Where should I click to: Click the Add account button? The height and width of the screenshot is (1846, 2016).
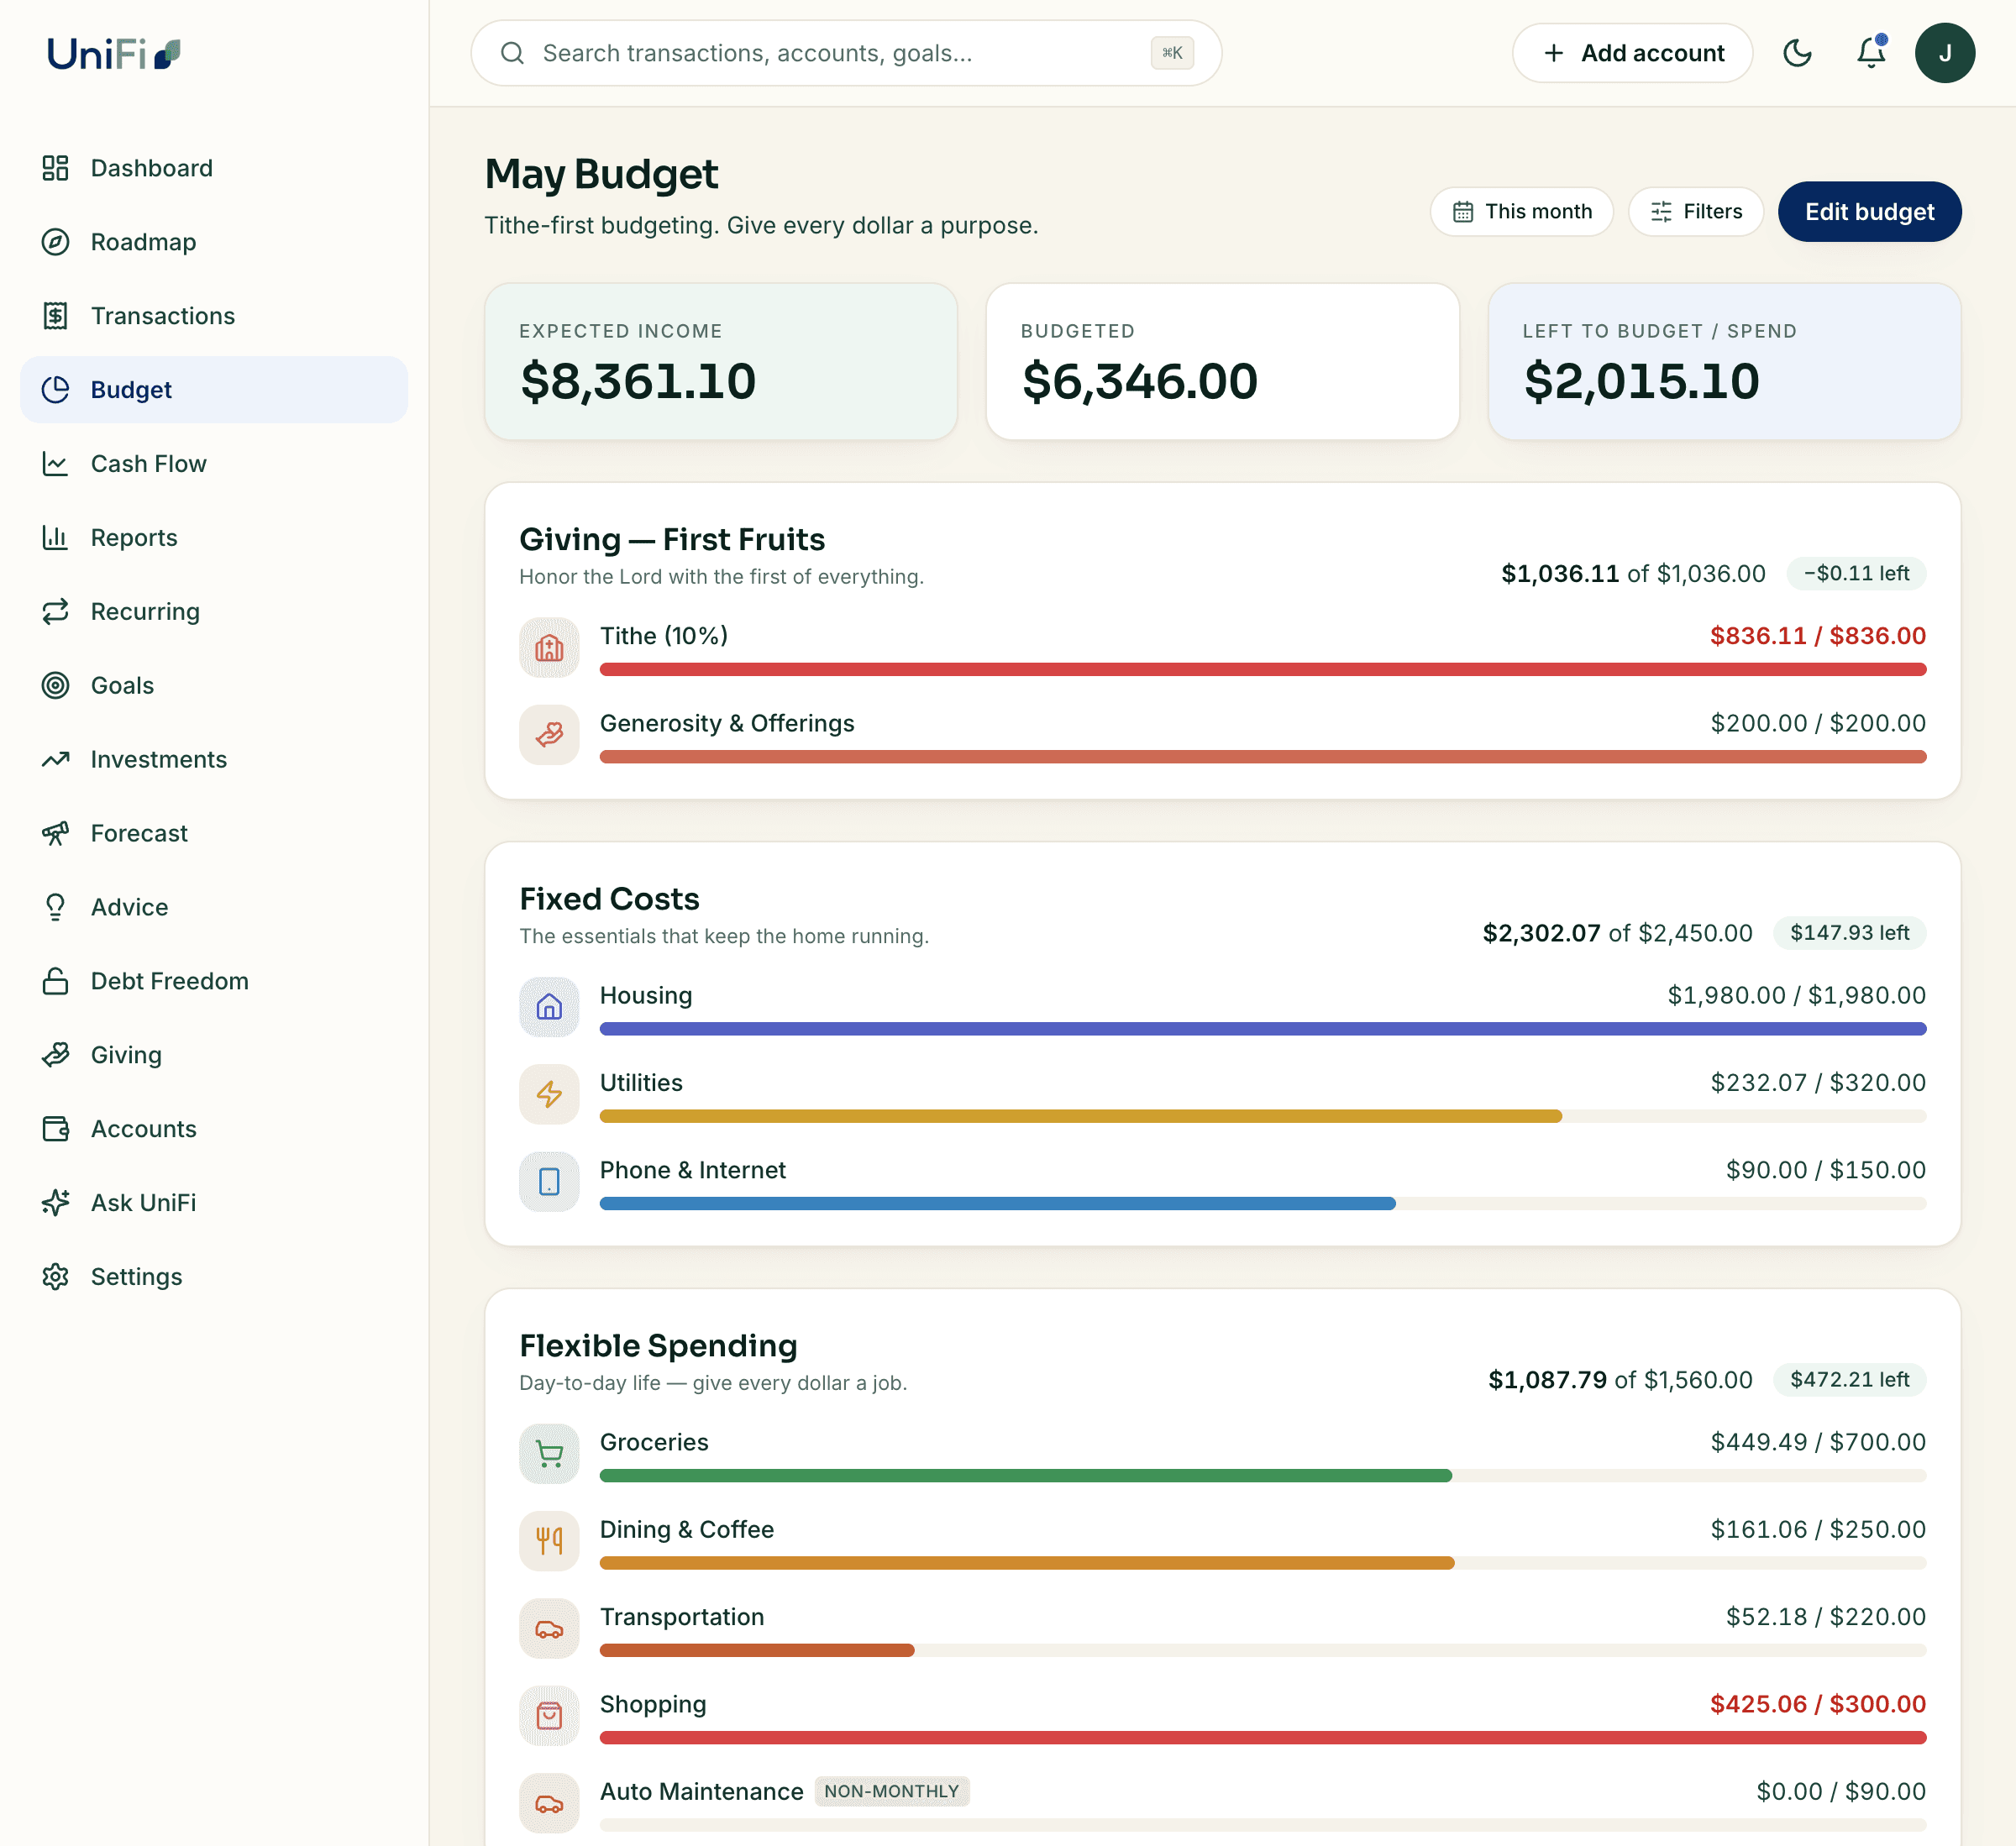pos(1632,53)
